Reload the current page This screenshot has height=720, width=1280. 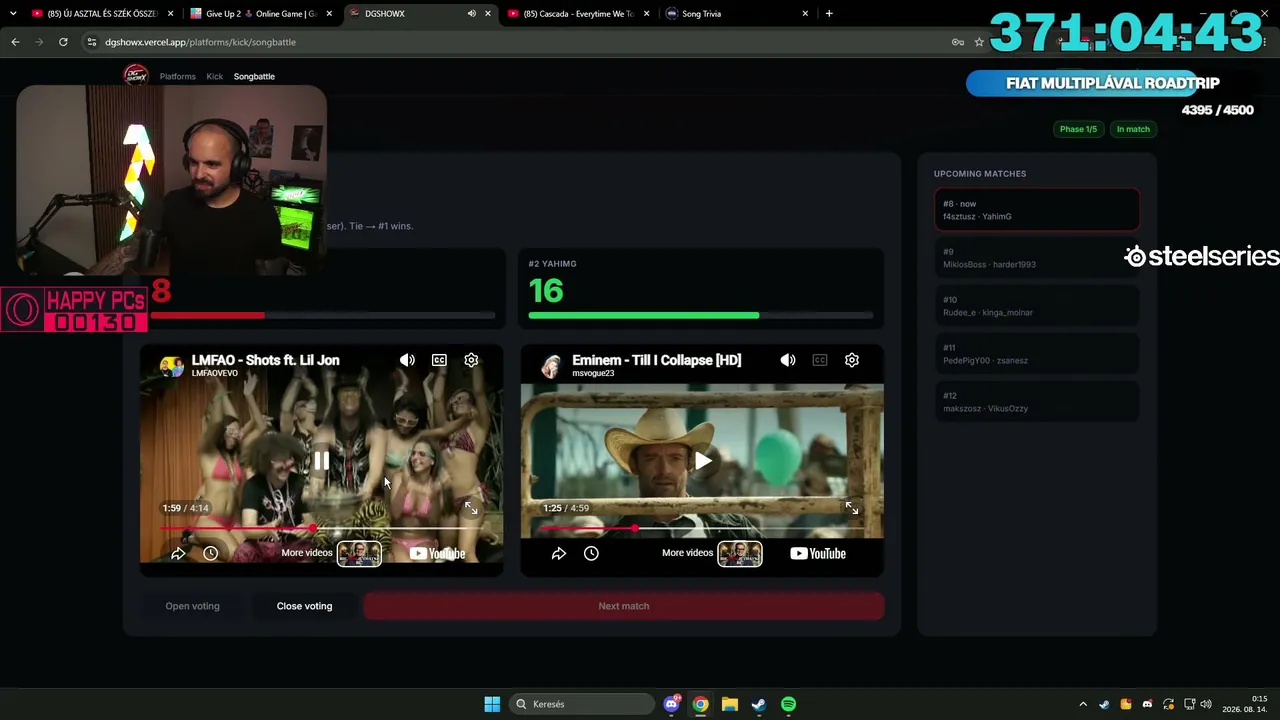click(63, 42)
